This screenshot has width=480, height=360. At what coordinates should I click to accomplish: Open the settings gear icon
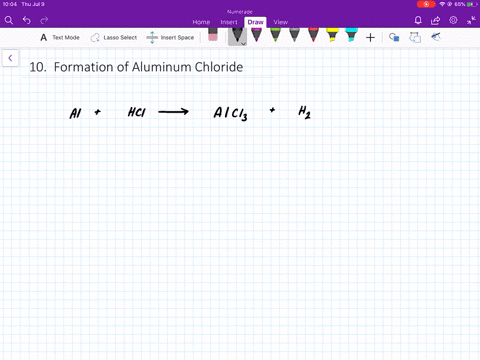[453, 20]
